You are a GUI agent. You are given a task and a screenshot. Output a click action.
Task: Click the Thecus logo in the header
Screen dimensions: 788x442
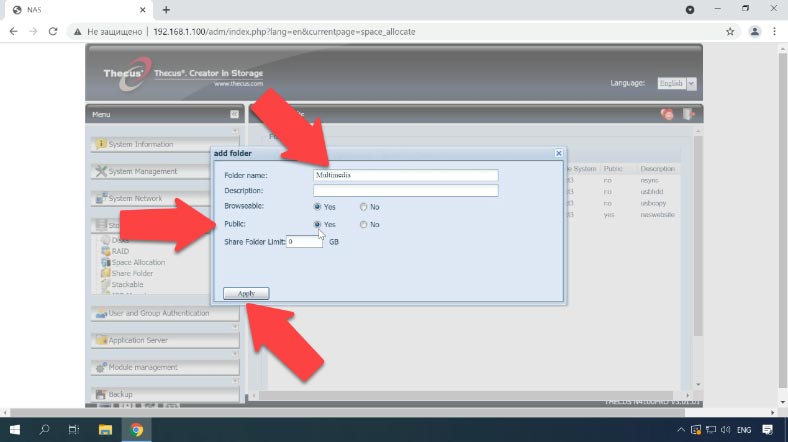[127, 74]
